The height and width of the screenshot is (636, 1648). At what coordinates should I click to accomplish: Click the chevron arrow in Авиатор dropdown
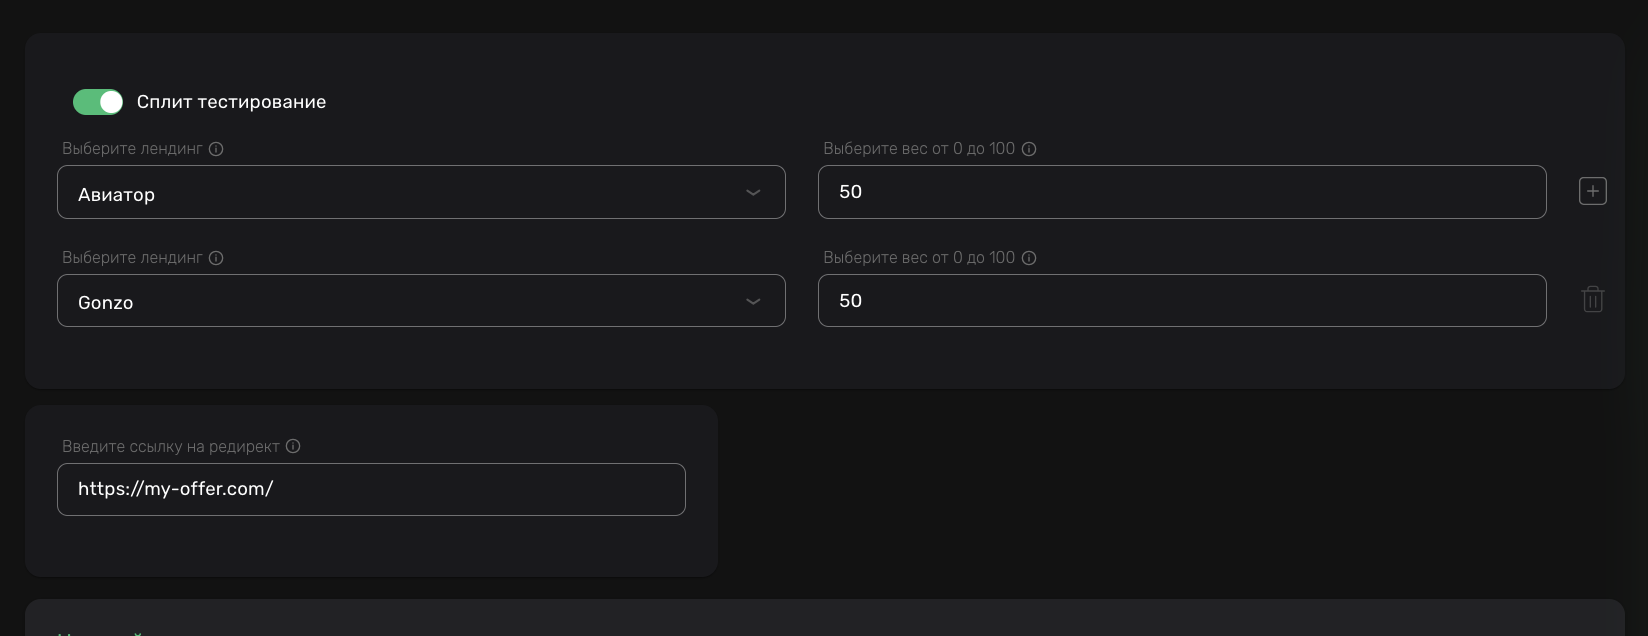(x=753, y=193)
